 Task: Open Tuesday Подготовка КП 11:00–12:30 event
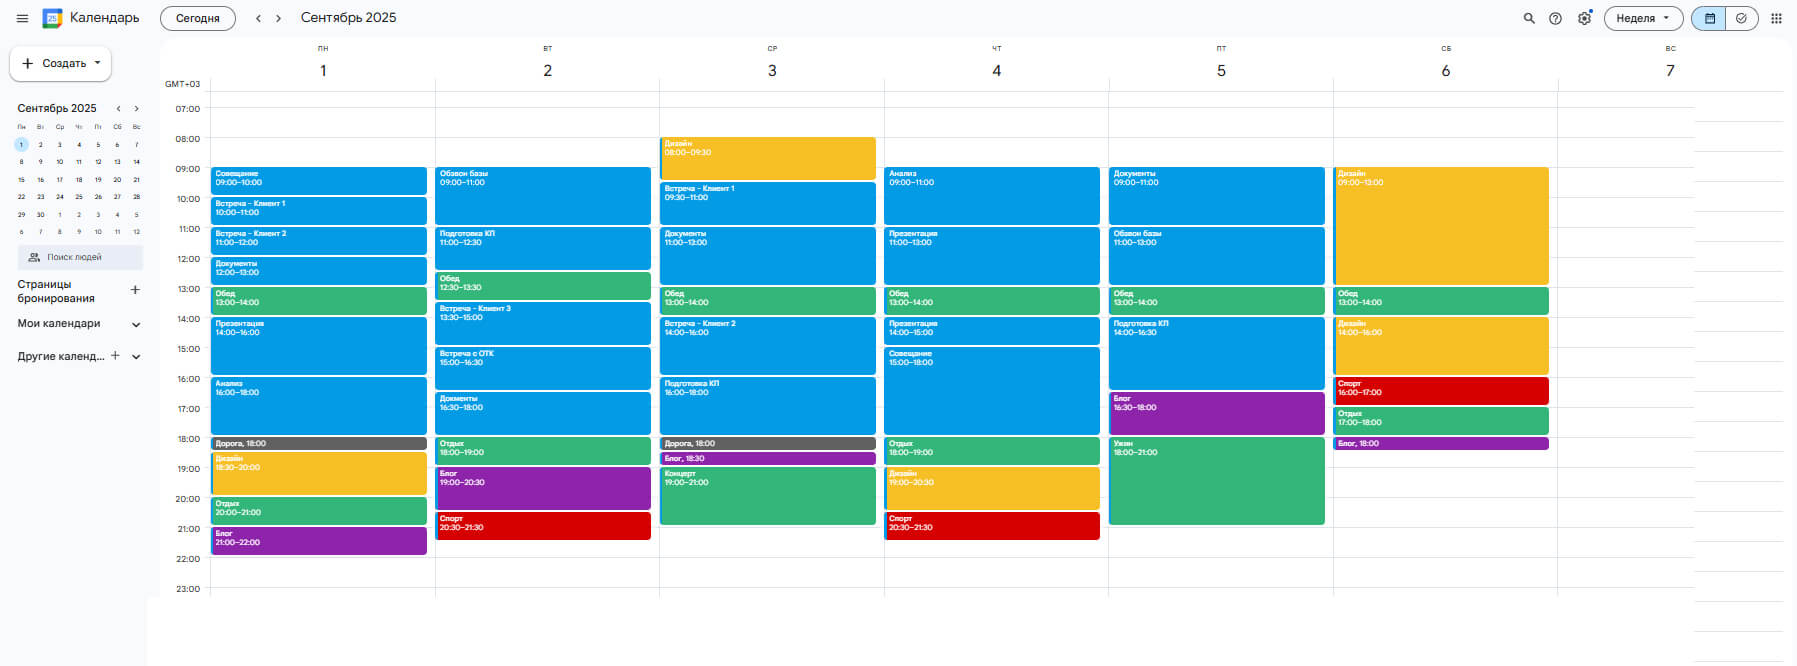pos(543,248)
